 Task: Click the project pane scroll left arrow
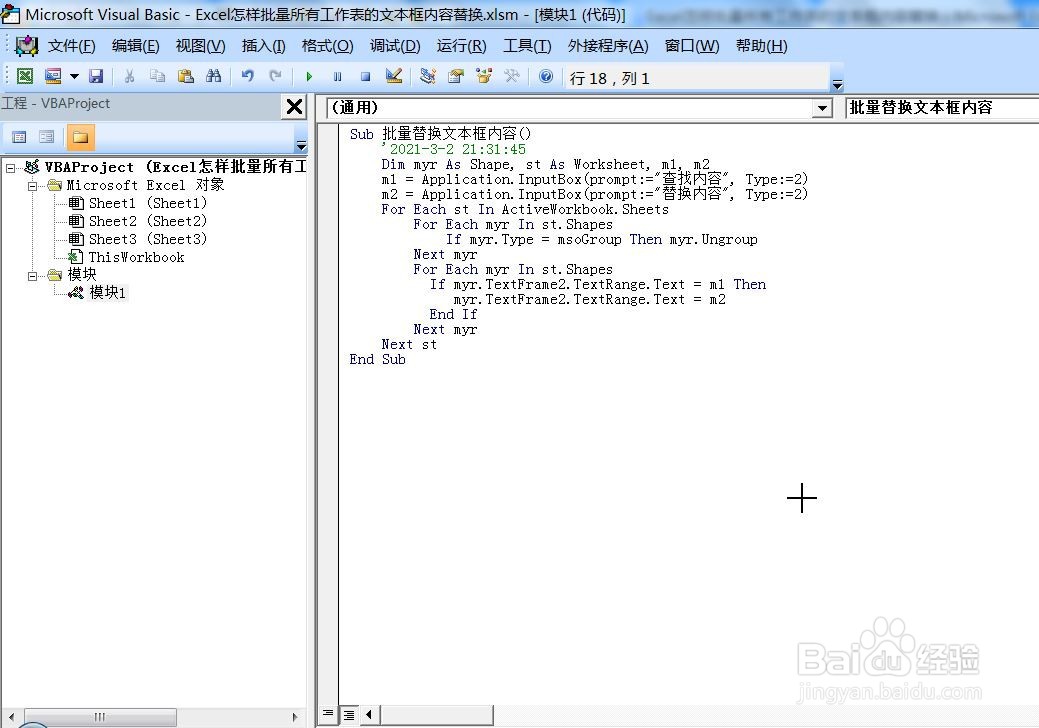(x=11, y=717)
